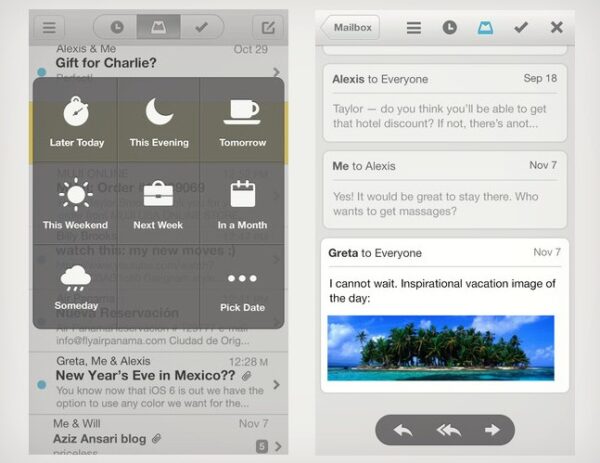Viewport: 600px width, 463px height.
Task: Tap the reply all button
Action: [448, 430]
